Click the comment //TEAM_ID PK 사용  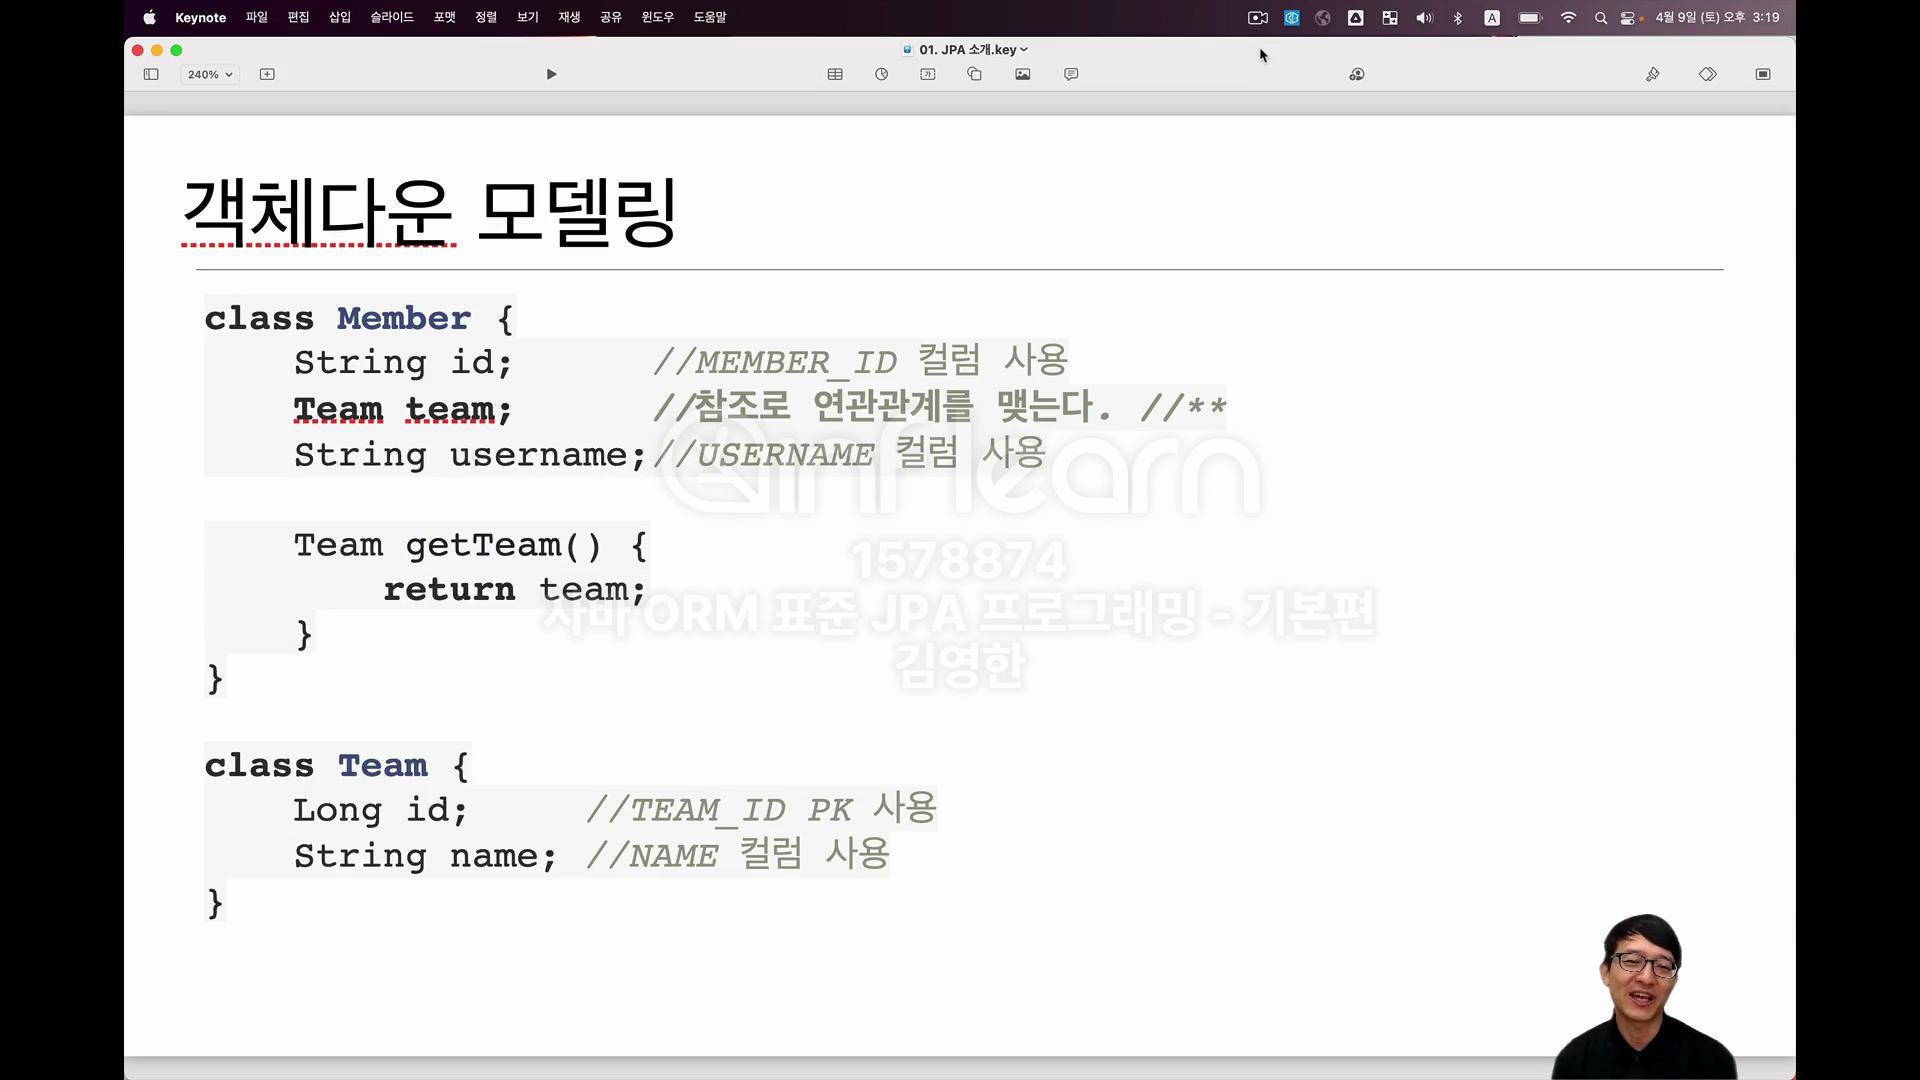(x=762, y=808)
